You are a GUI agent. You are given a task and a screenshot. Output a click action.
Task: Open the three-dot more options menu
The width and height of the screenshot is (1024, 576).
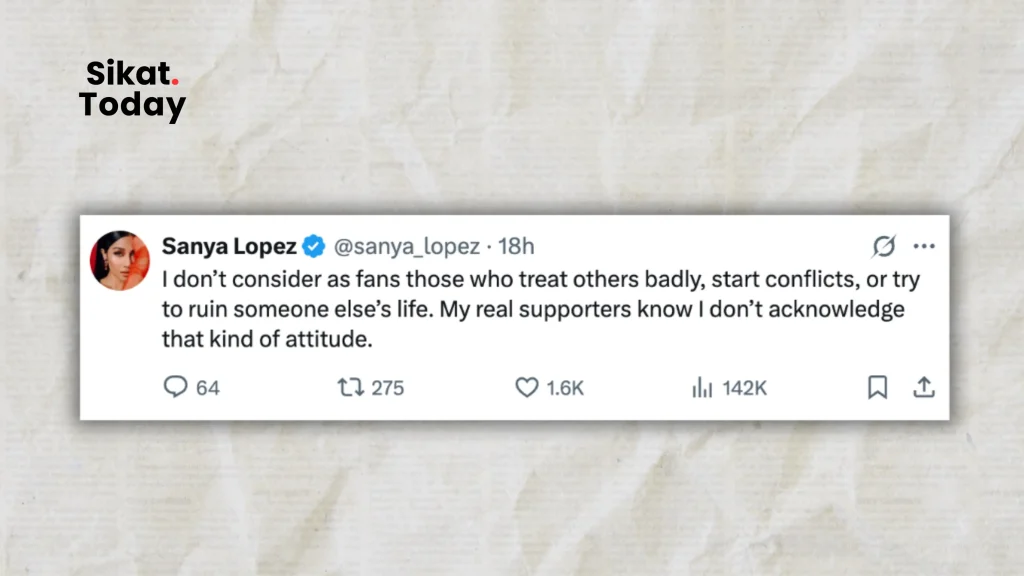pos(924,246)
